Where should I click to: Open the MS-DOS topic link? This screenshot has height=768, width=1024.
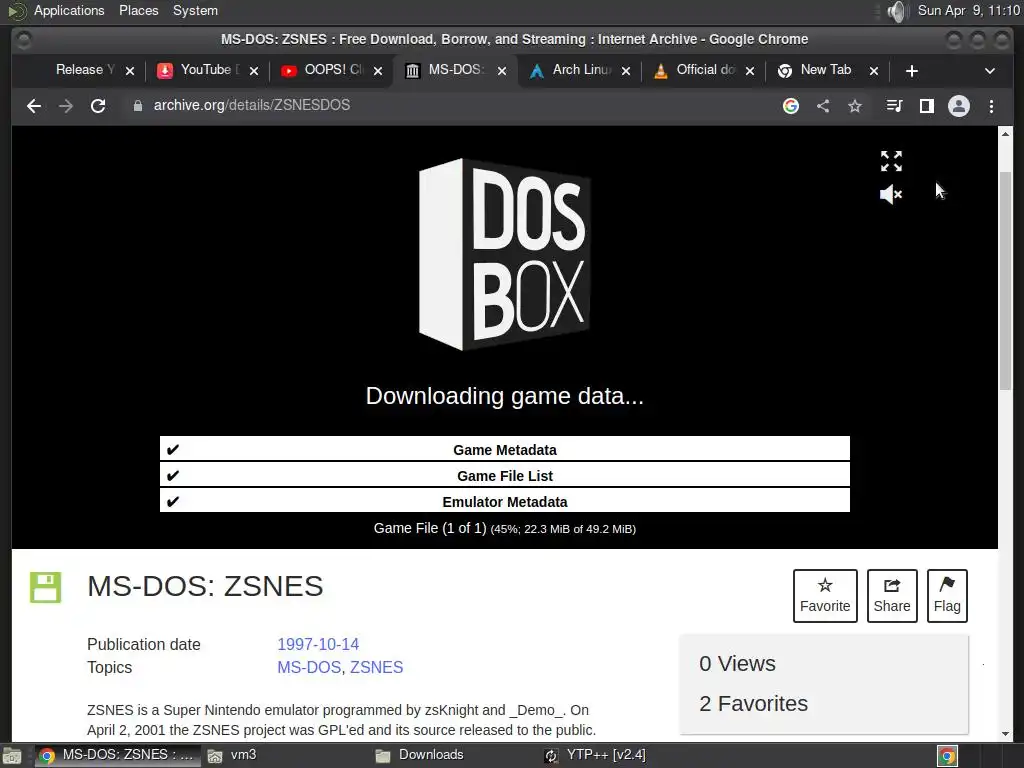pos(309,667)
